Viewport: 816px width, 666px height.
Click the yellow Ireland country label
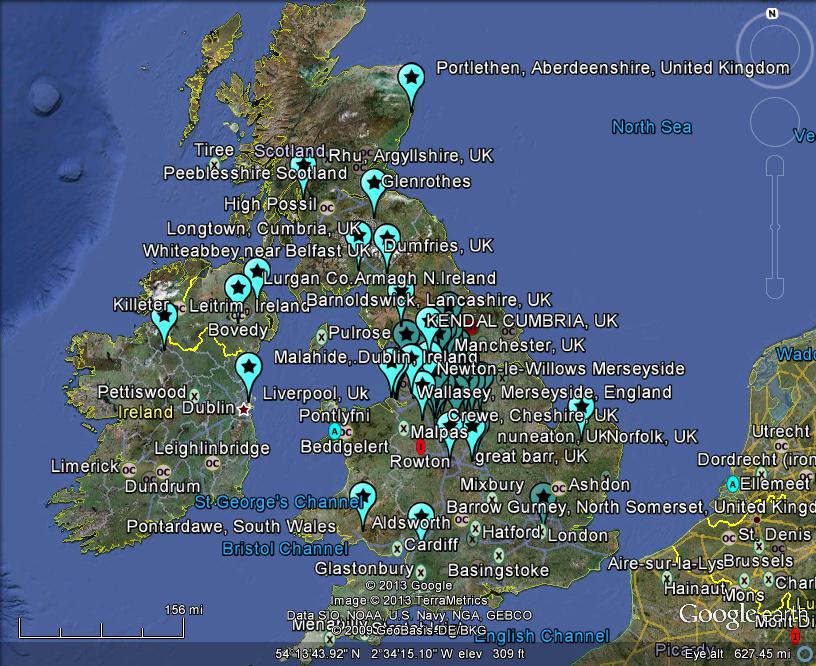145,412
